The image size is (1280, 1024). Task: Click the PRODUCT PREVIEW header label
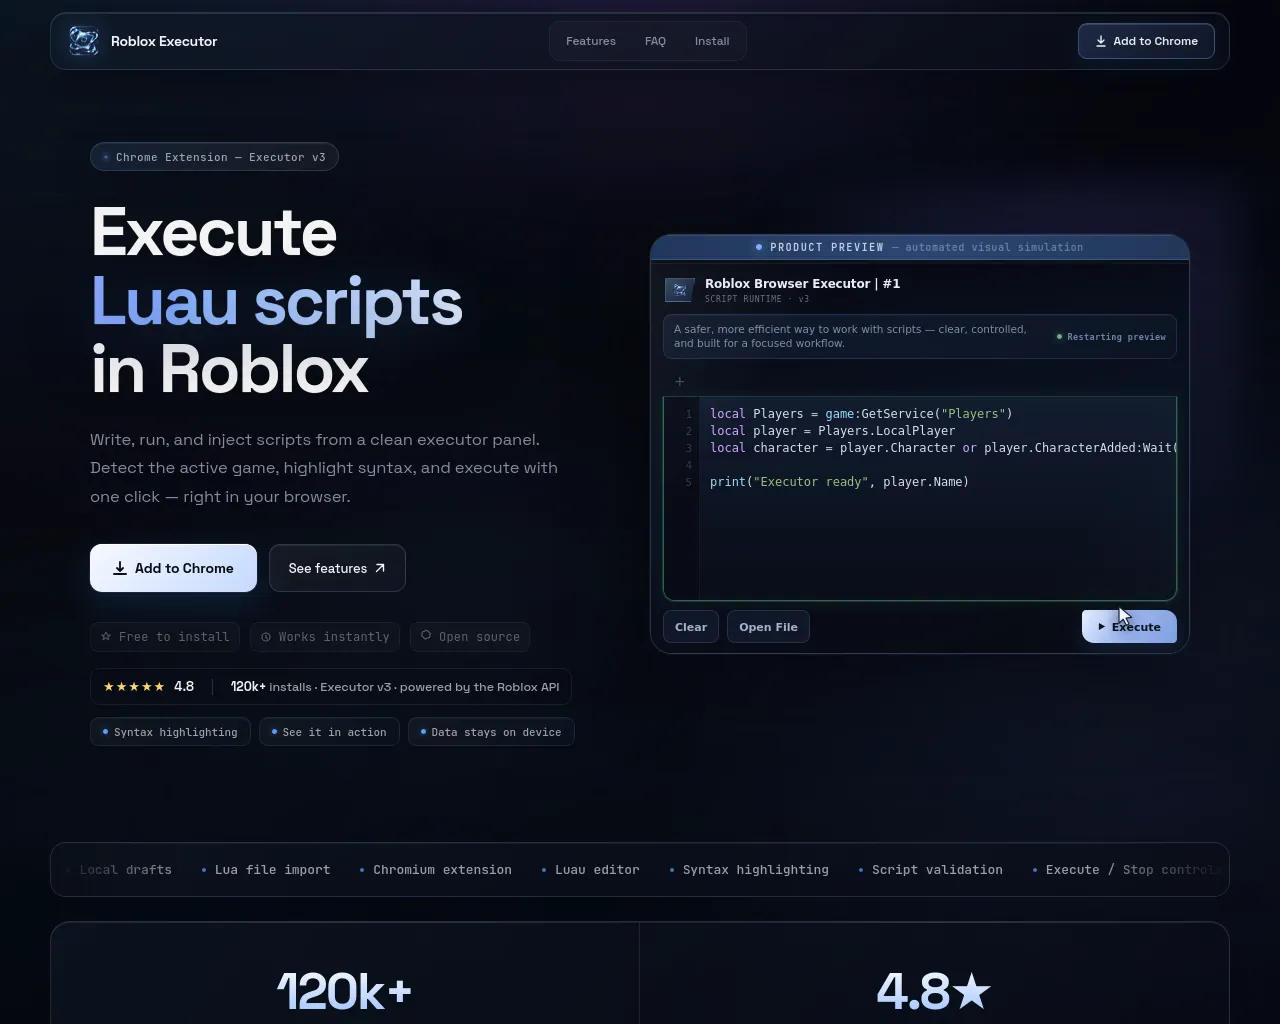[x=827, y=247]
